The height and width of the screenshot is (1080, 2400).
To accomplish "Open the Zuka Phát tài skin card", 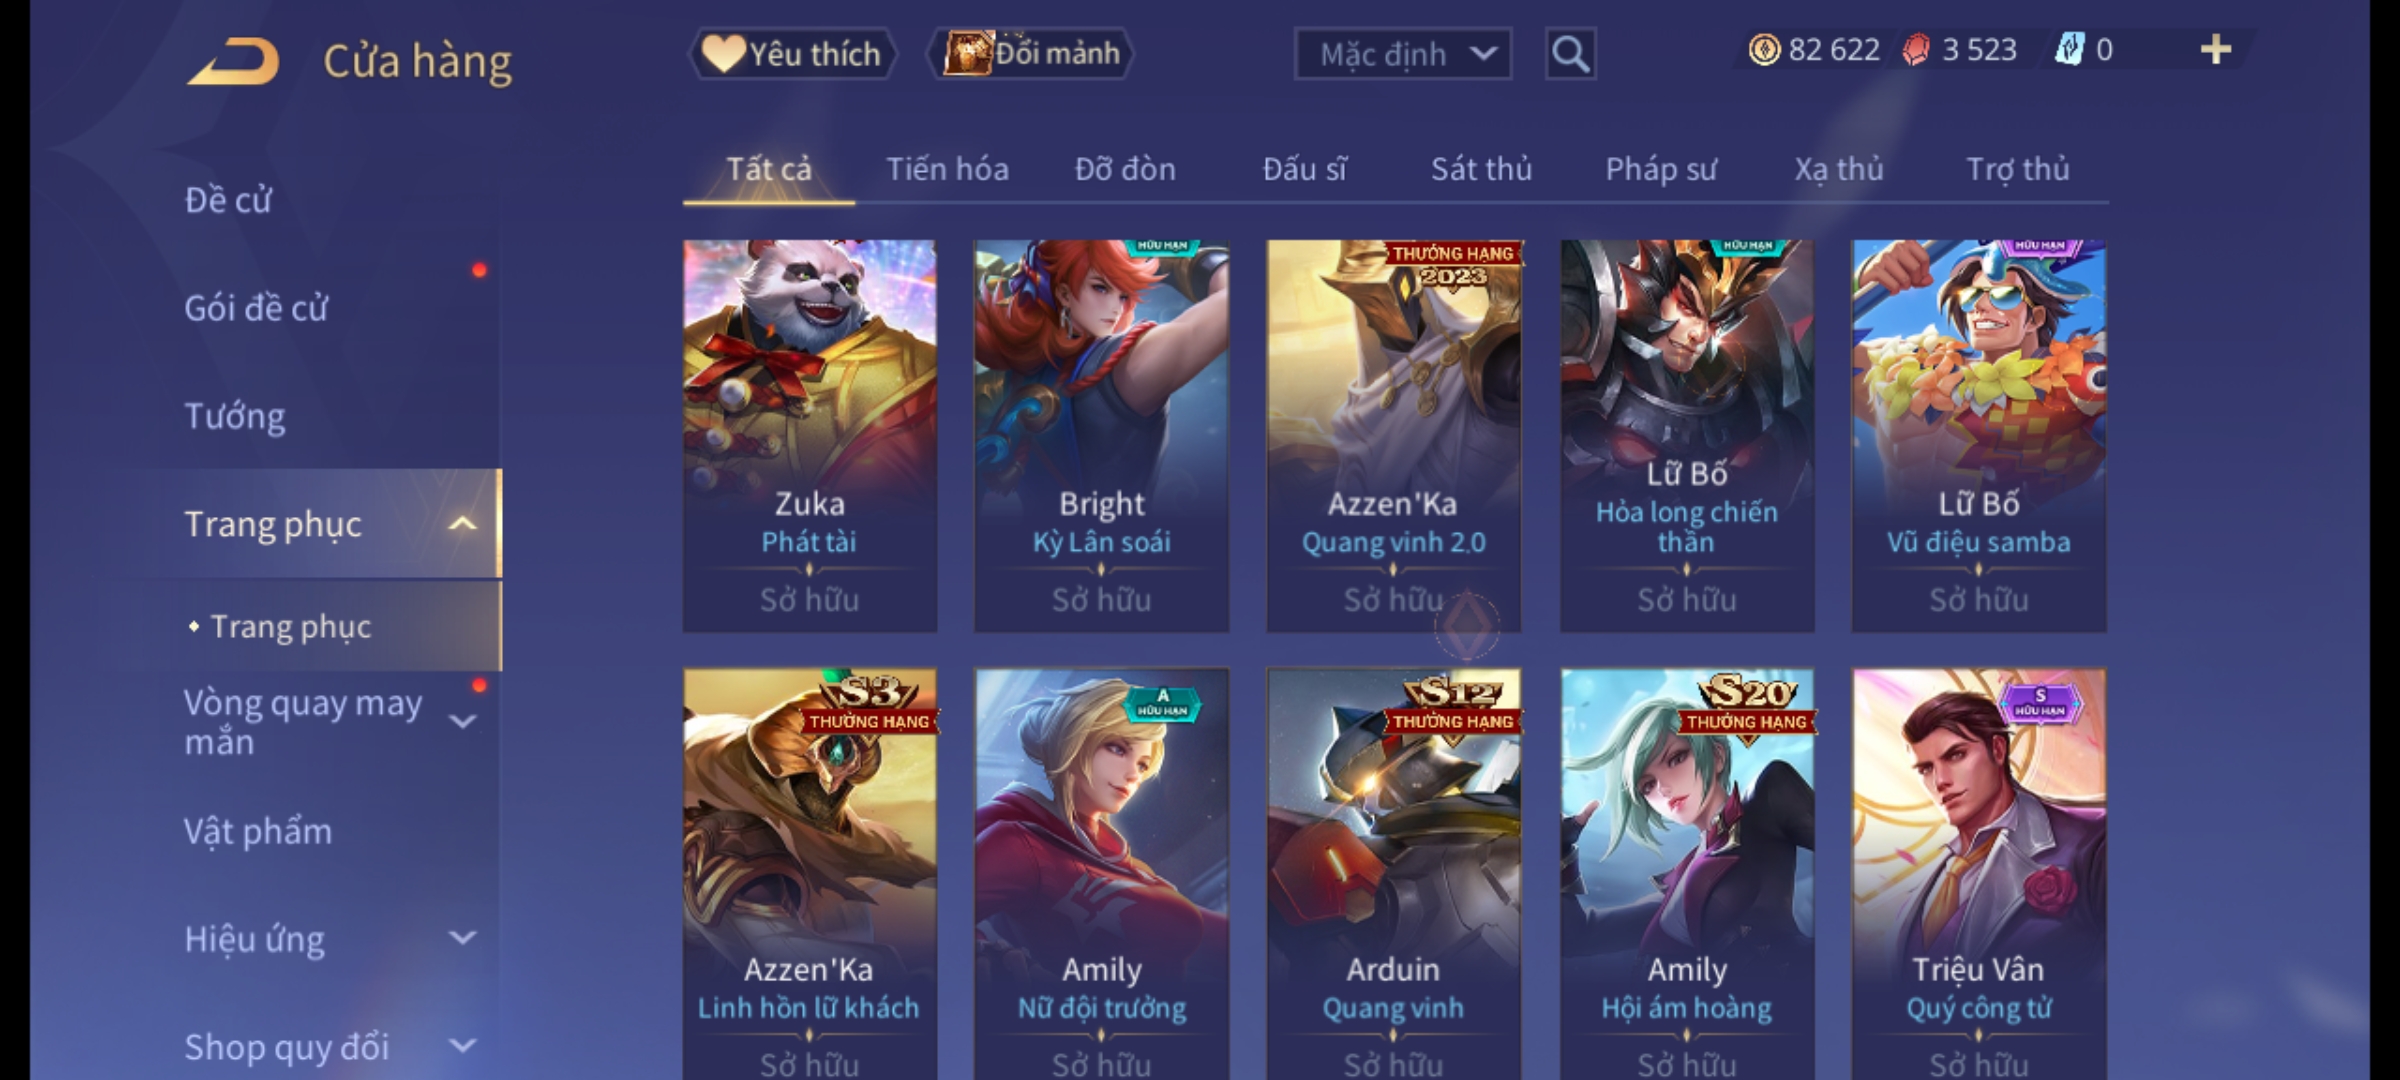I will coord(810,435).
